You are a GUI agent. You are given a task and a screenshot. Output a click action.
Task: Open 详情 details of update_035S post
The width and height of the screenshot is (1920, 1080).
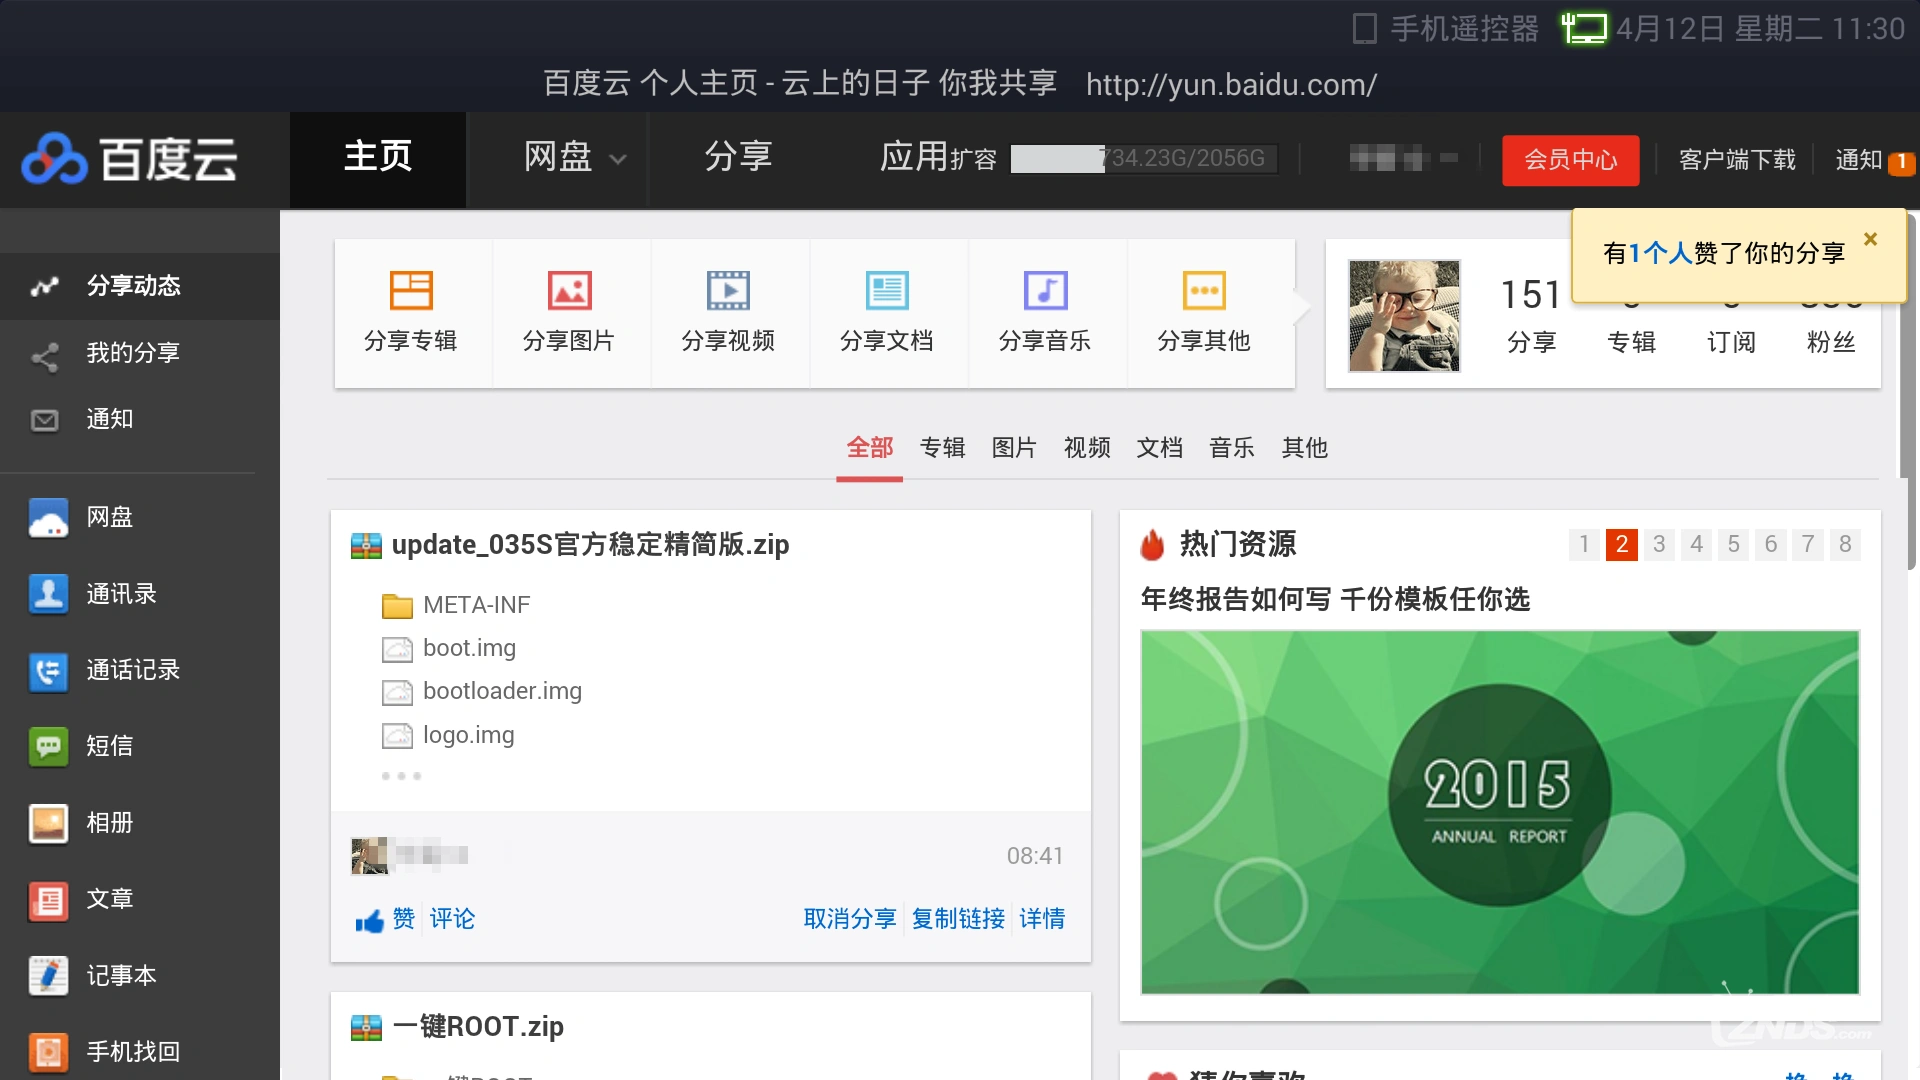[1042, 919]
